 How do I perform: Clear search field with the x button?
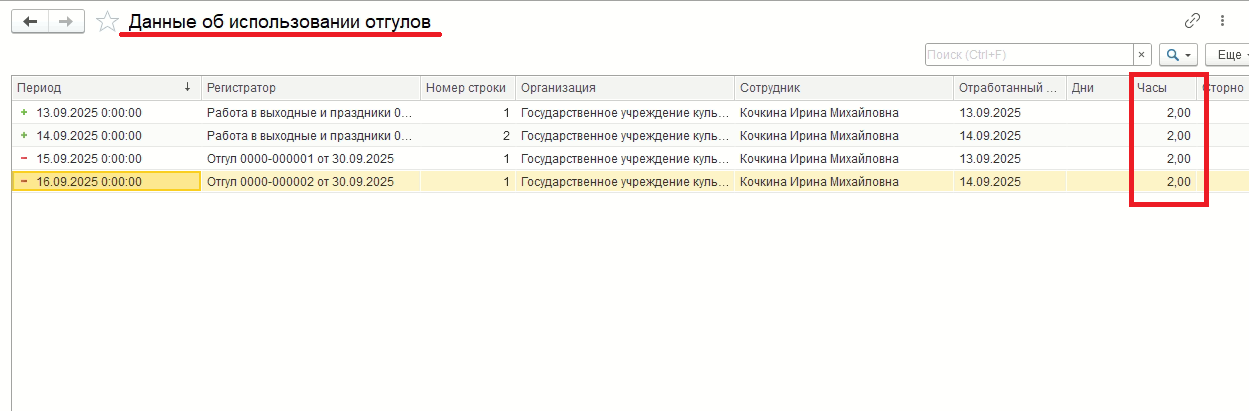click(x=1142, y=54)
